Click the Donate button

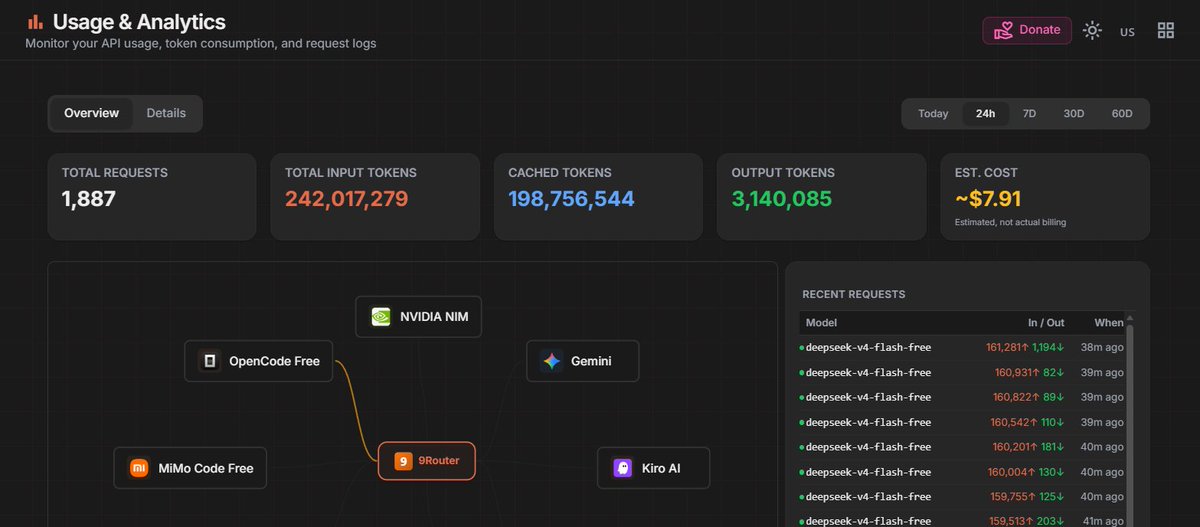click(x=1027, y=31)
